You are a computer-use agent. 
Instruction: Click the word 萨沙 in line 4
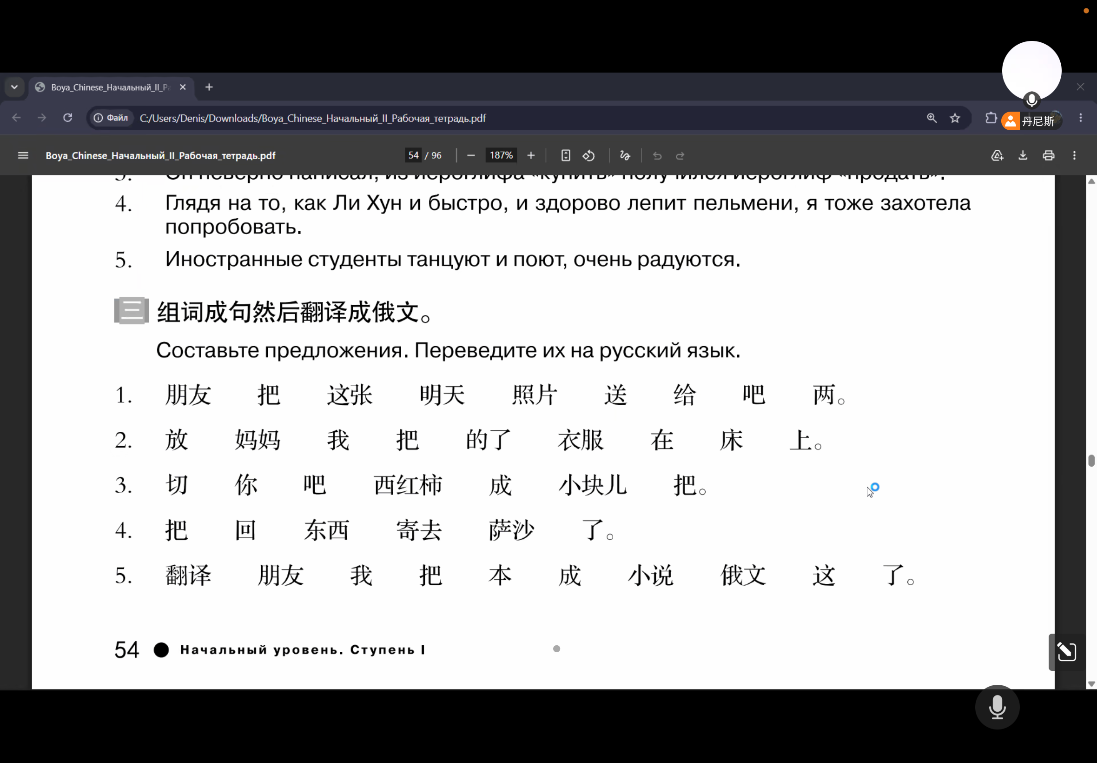click(511, 530)
